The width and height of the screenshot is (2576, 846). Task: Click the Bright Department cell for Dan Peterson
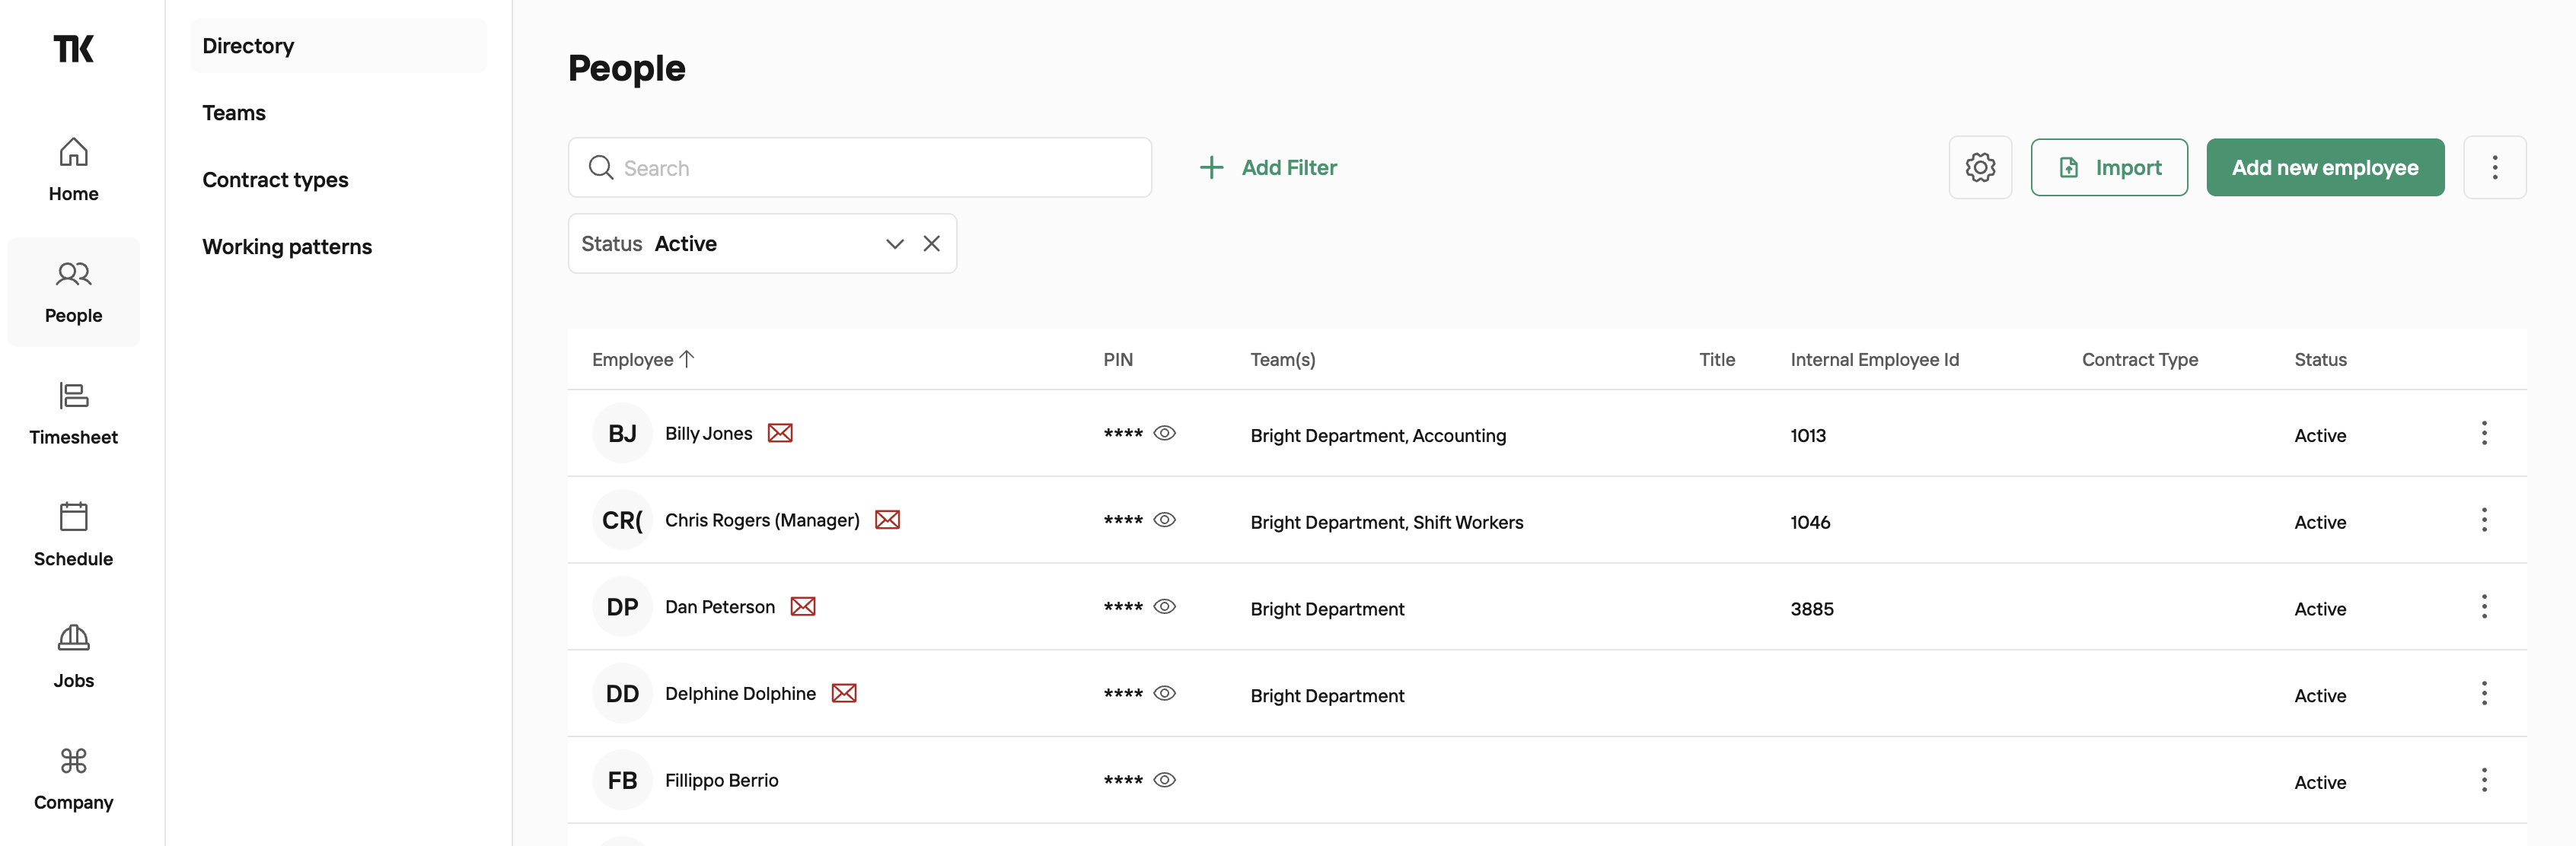click(x=1327, y=609)
